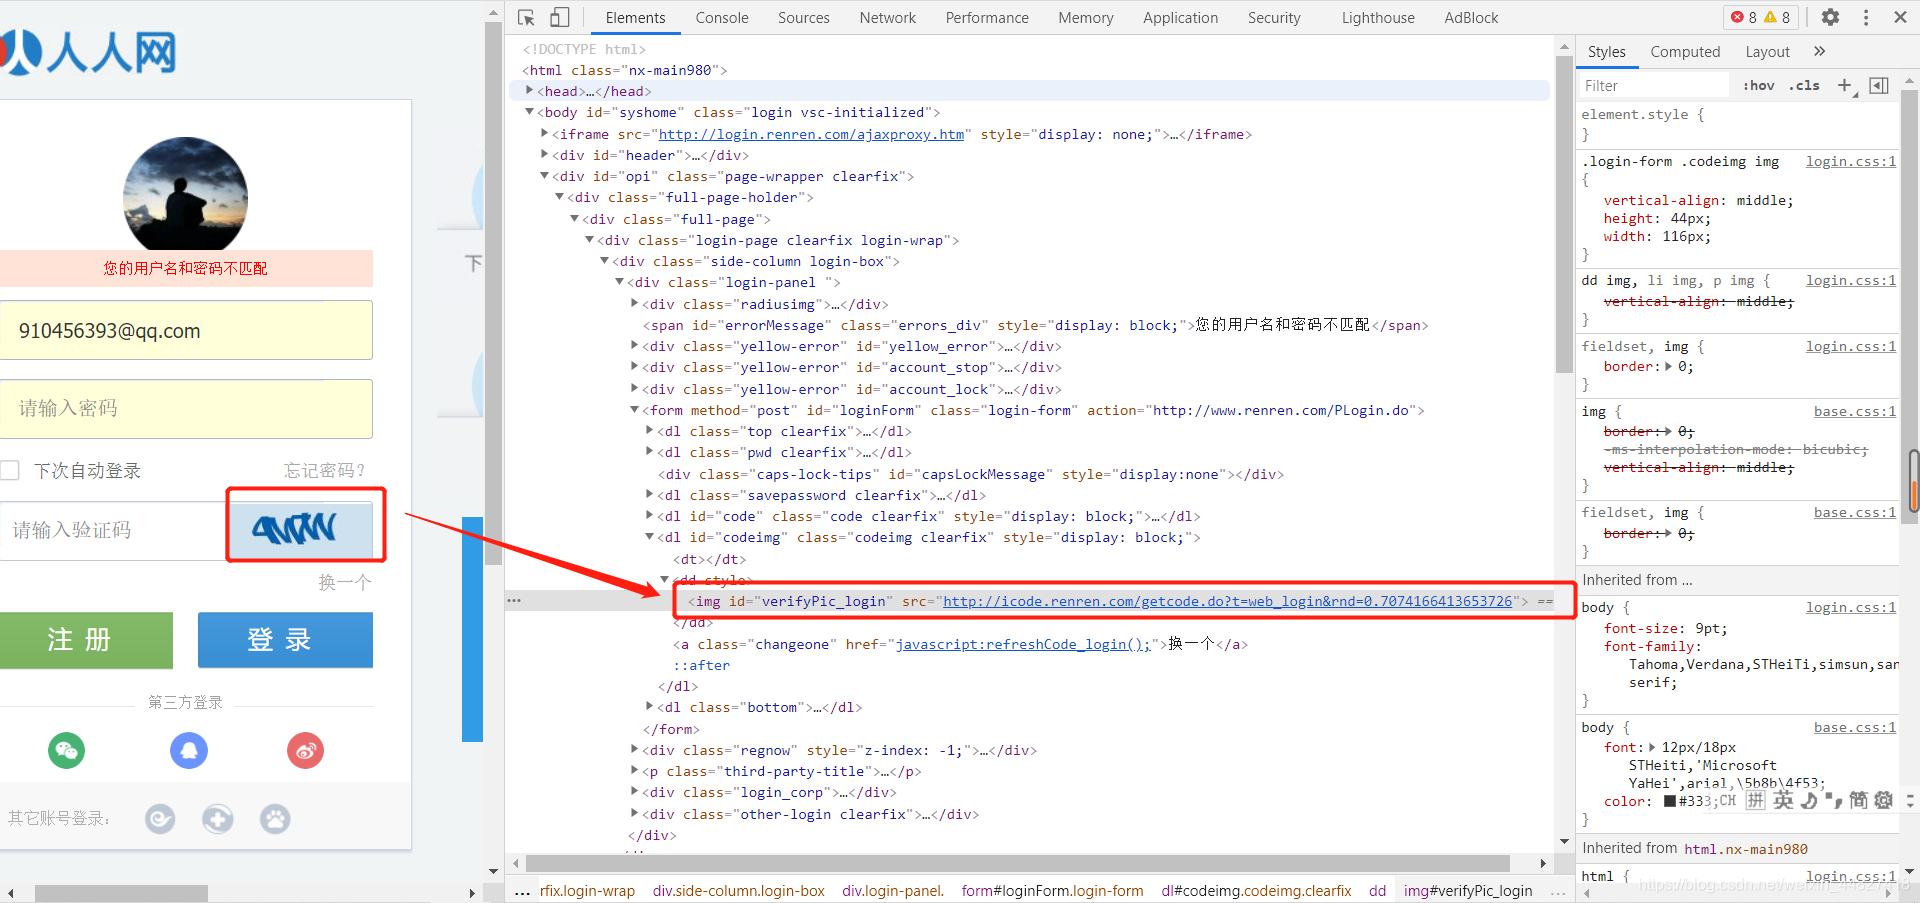This screenshot has width=1920, height=903.
Task: Open the Lighthouse tab
Action: [x=1378, y=18]
